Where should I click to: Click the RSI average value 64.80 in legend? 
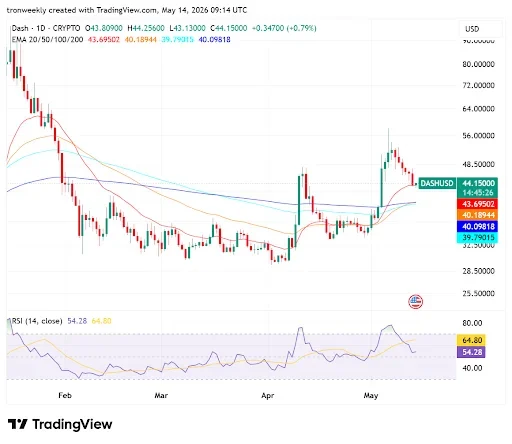[101, 321]
